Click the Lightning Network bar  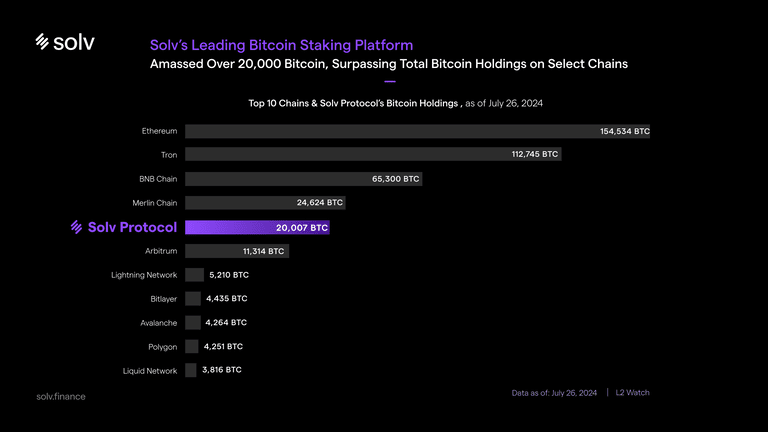coord(194,275)
